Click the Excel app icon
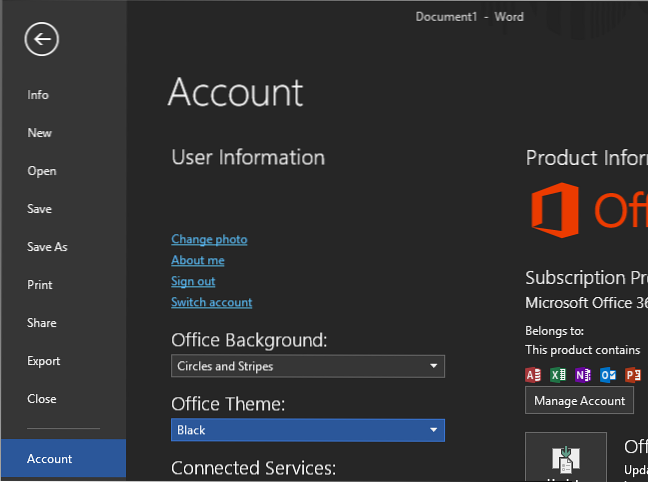648x482 pixels. point(558,375)
